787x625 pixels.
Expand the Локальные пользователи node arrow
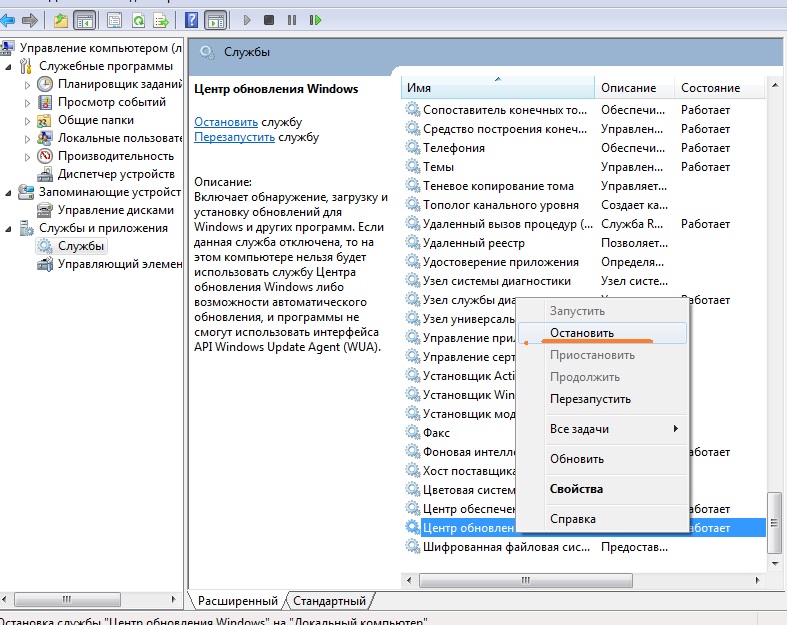(x=27, y=139)
